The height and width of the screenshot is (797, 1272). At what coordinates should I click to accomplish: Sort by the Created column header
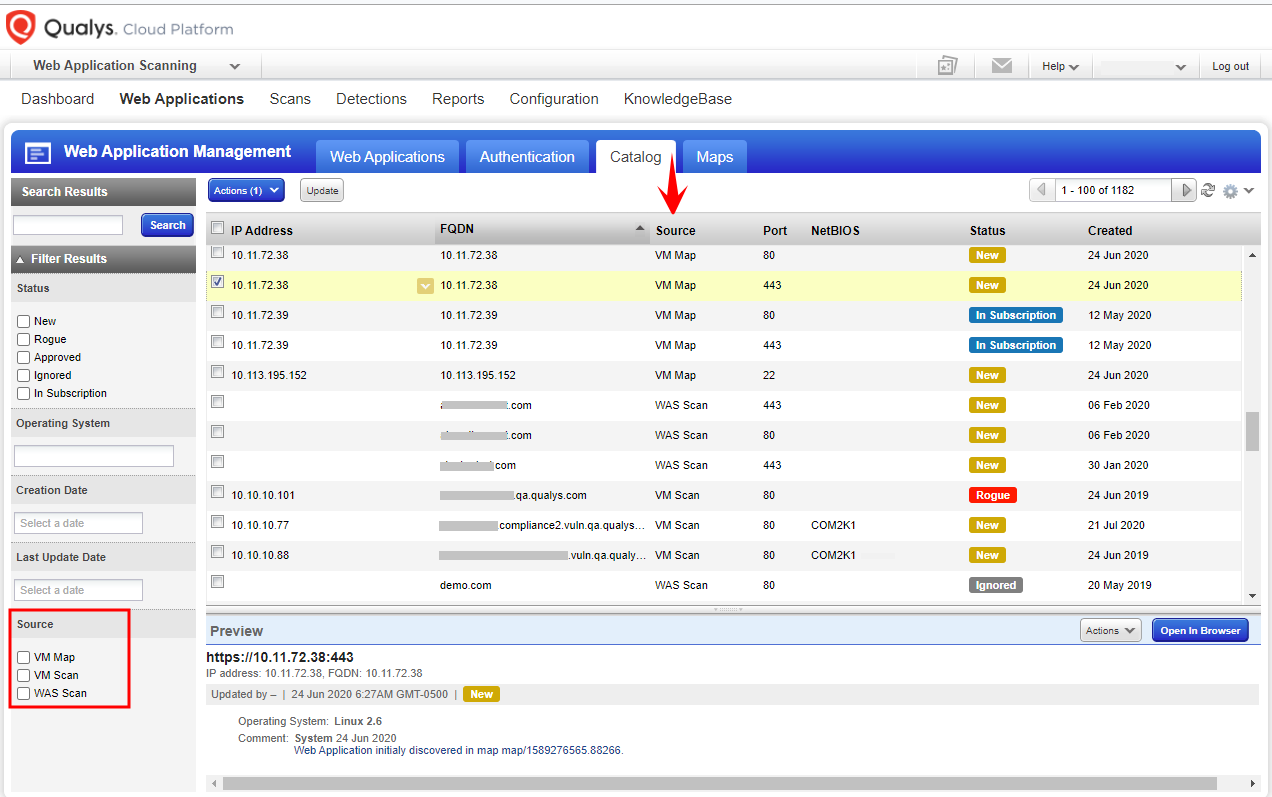tap(1110, 230)
